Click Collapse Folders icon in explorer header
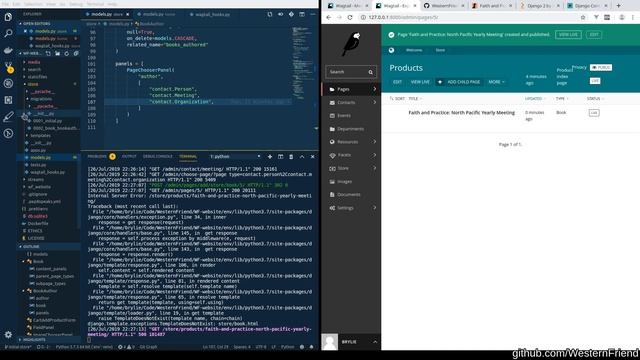This screenshot has width=640, height=360. [76, 53]
